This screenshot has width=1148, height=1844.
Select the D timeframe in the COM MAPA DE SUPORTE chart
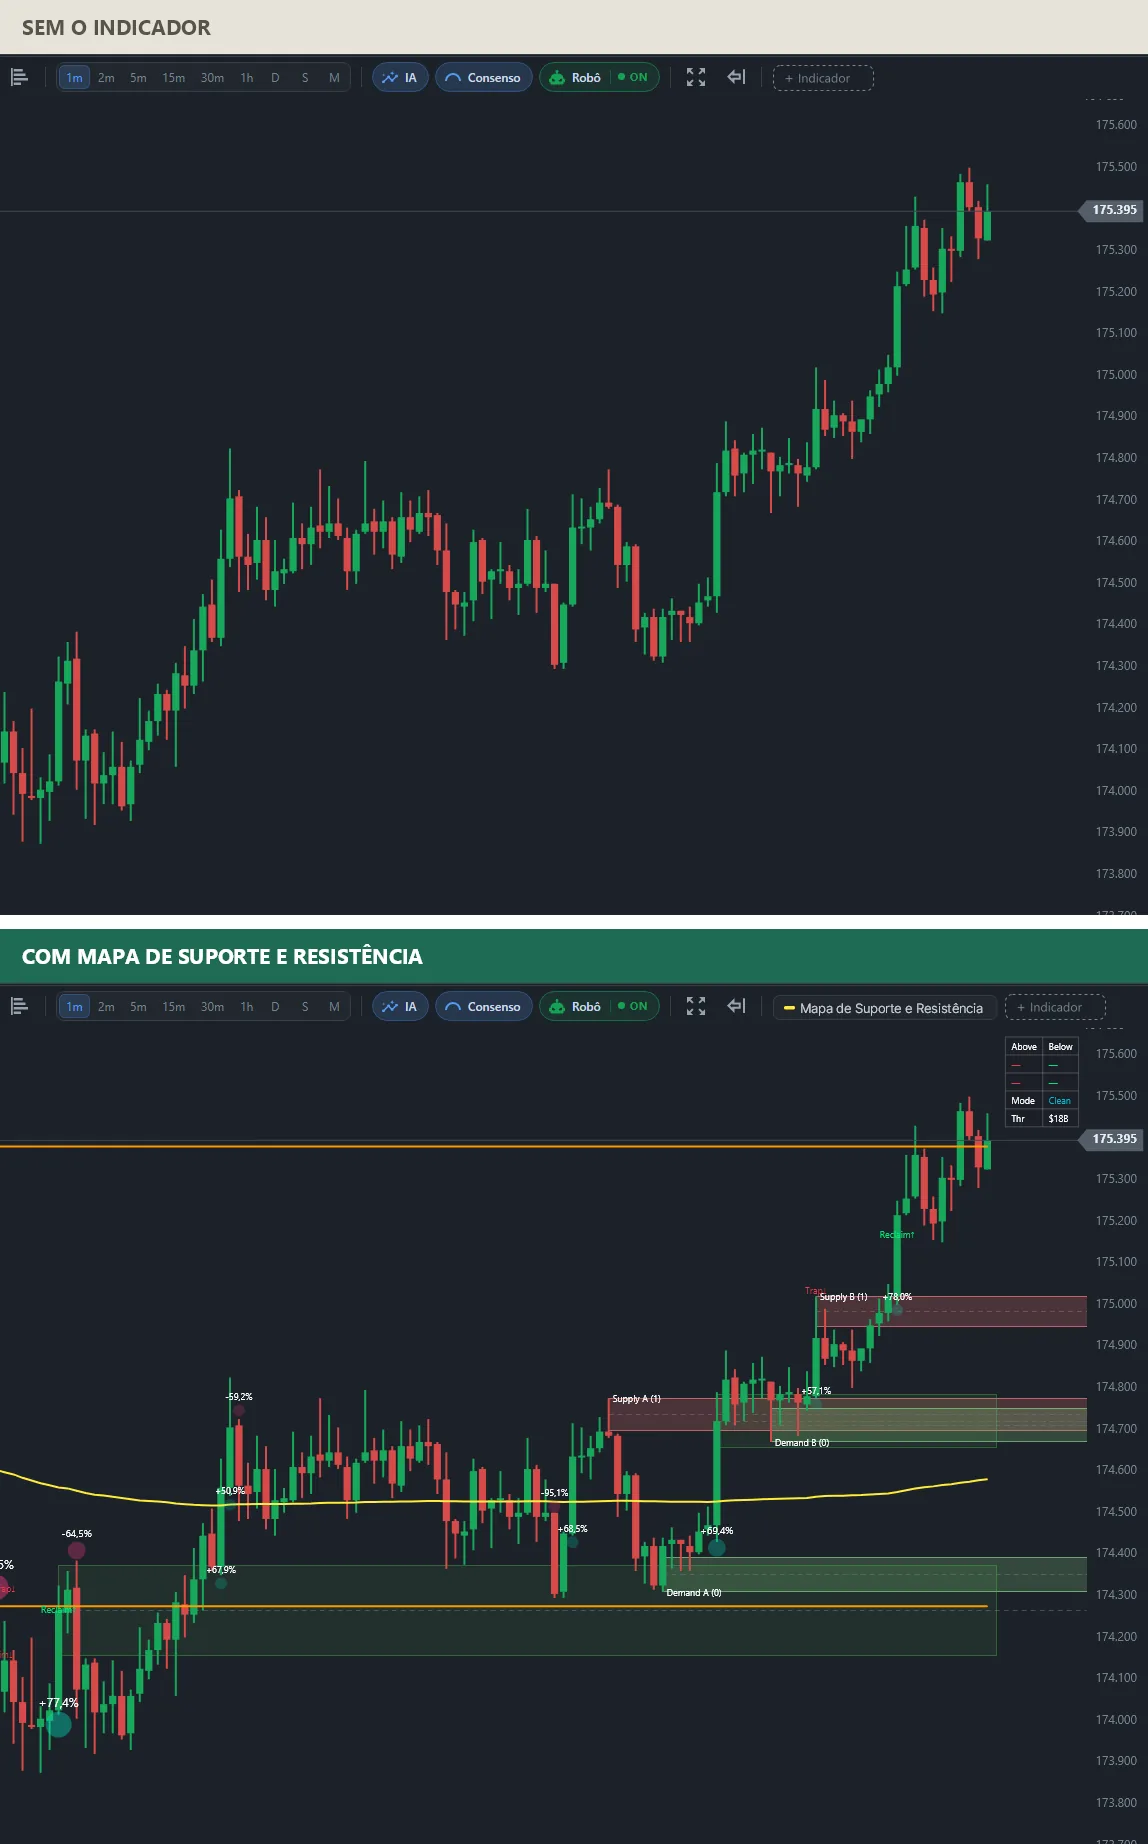click(x=275, y=1007)
